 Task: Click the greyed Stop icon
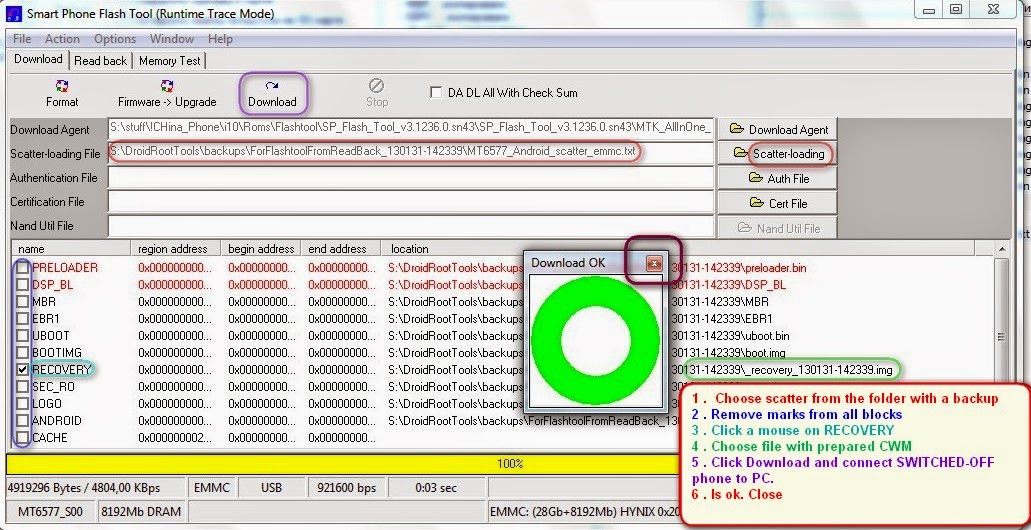(x=377, y=85)
